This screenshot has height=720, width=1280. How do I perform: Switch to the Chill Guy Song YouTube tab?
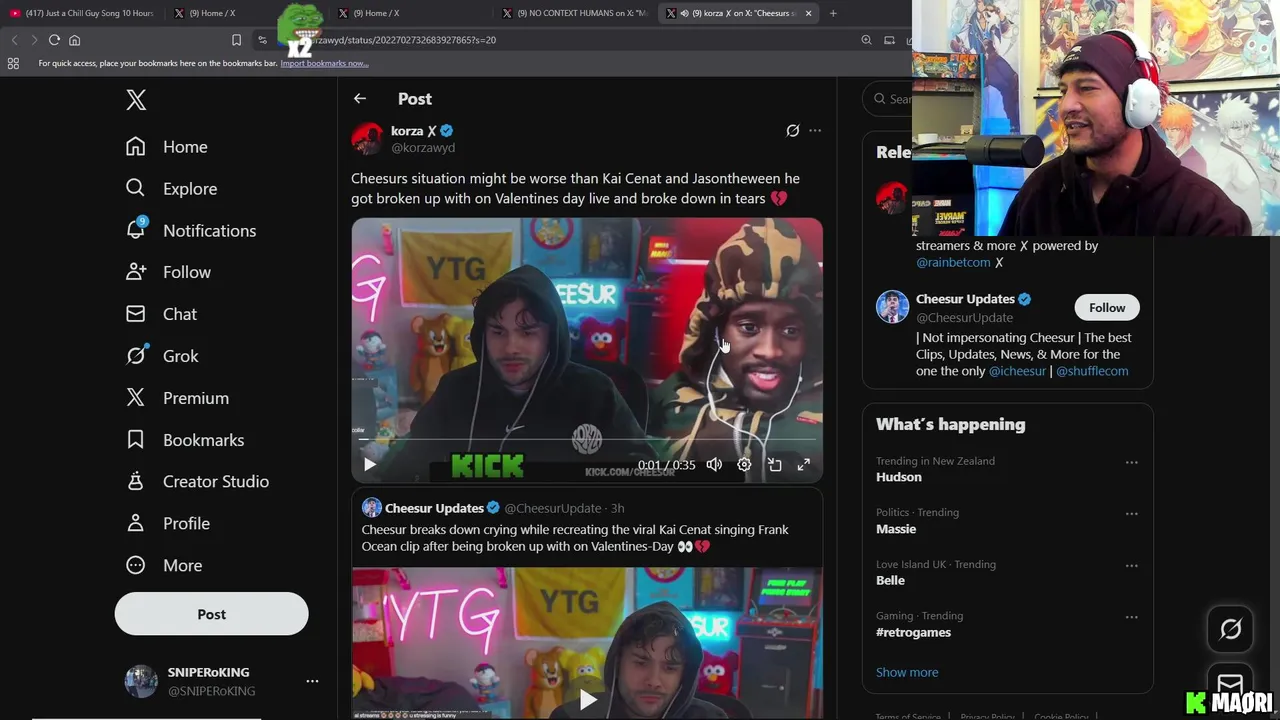(82, 13)
